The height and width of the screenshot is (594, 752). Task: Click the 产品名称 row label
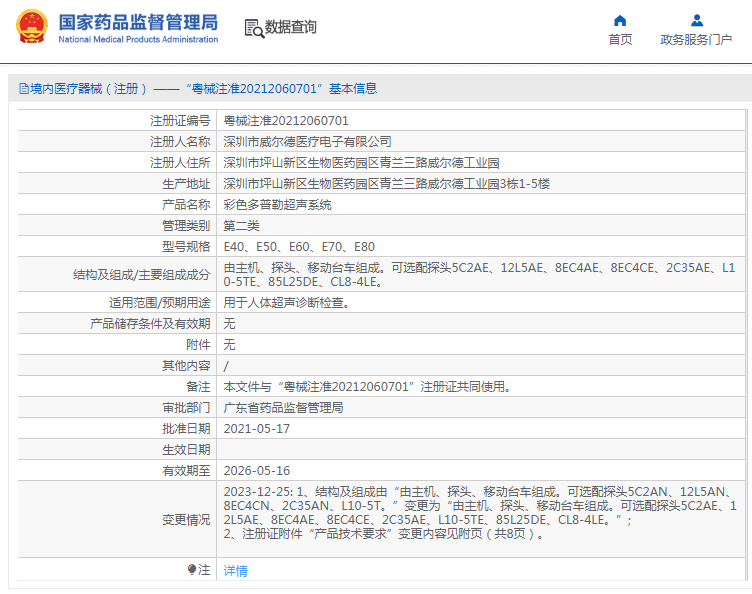tap(186, 205)
